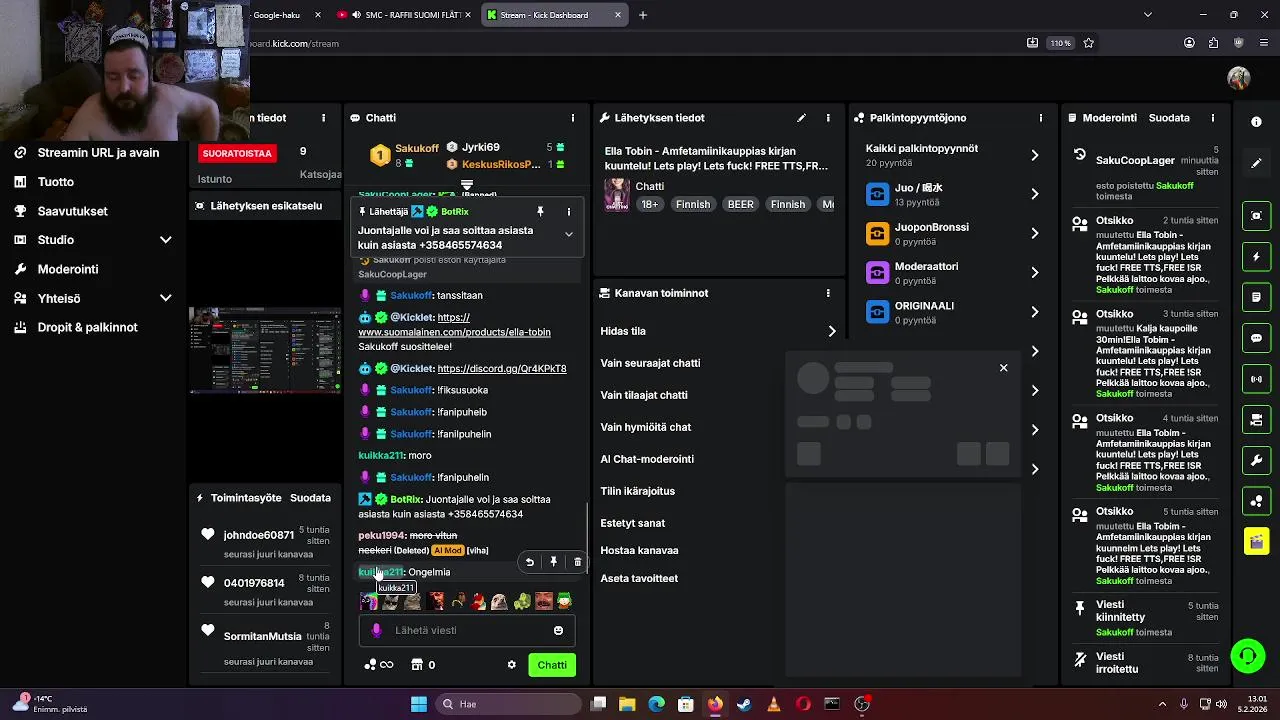Toggle the broadcast signal panel icon
Viewport: 1280px width, 720px height.
[1256, 379]
